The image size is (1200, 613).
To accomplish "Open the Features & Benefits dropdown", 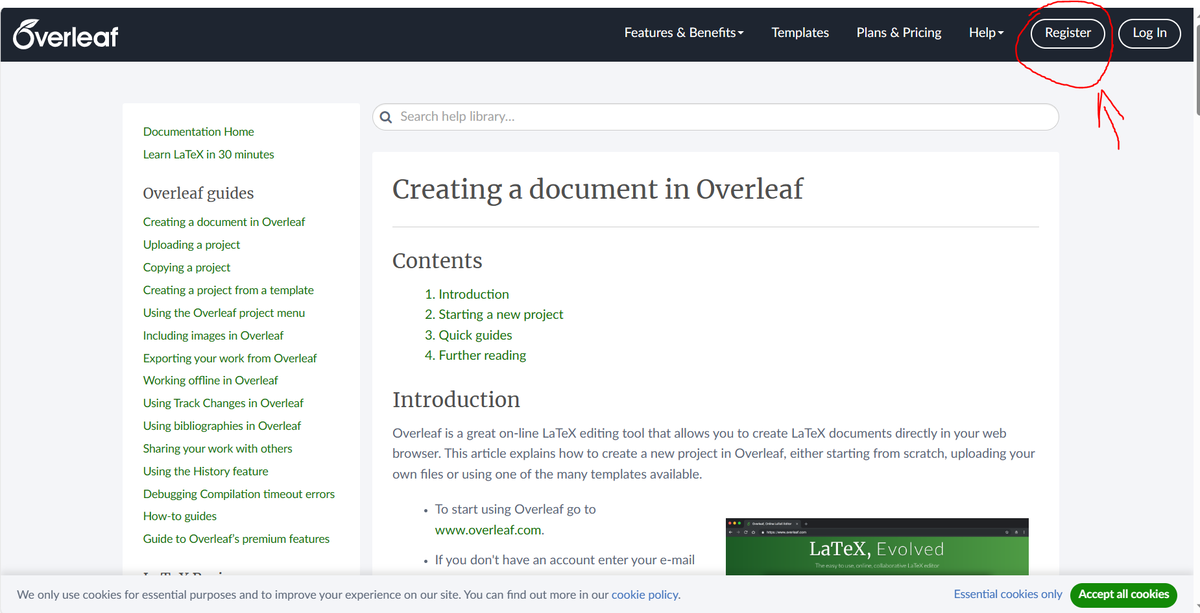I will (x=684, y=33).
